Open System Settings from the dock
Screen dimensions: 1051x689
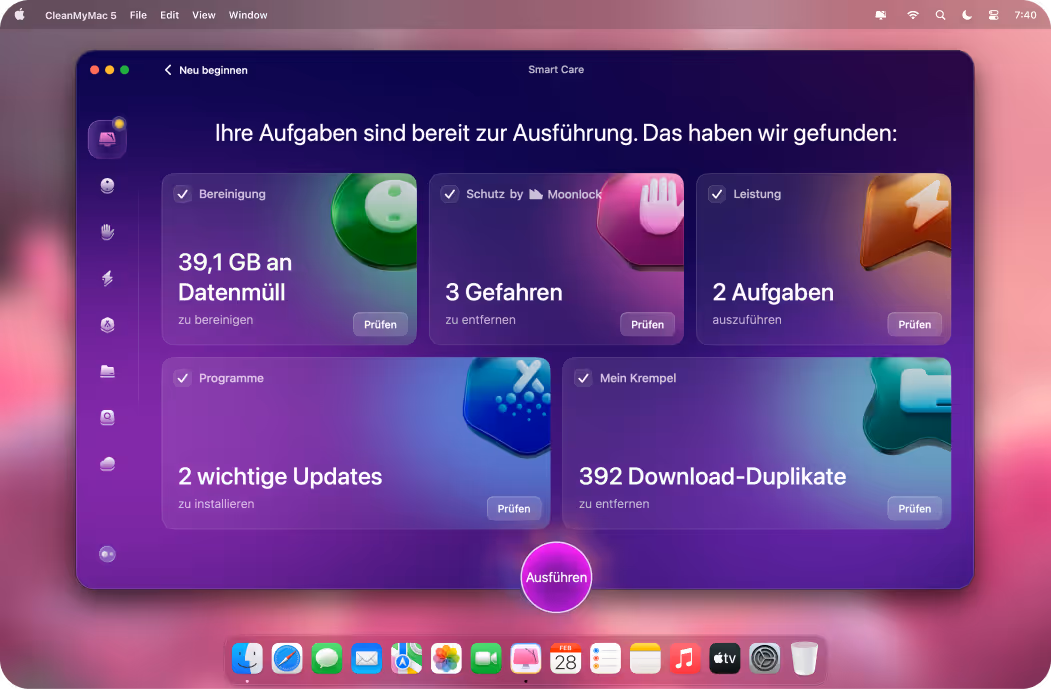(x=764, y=658)
